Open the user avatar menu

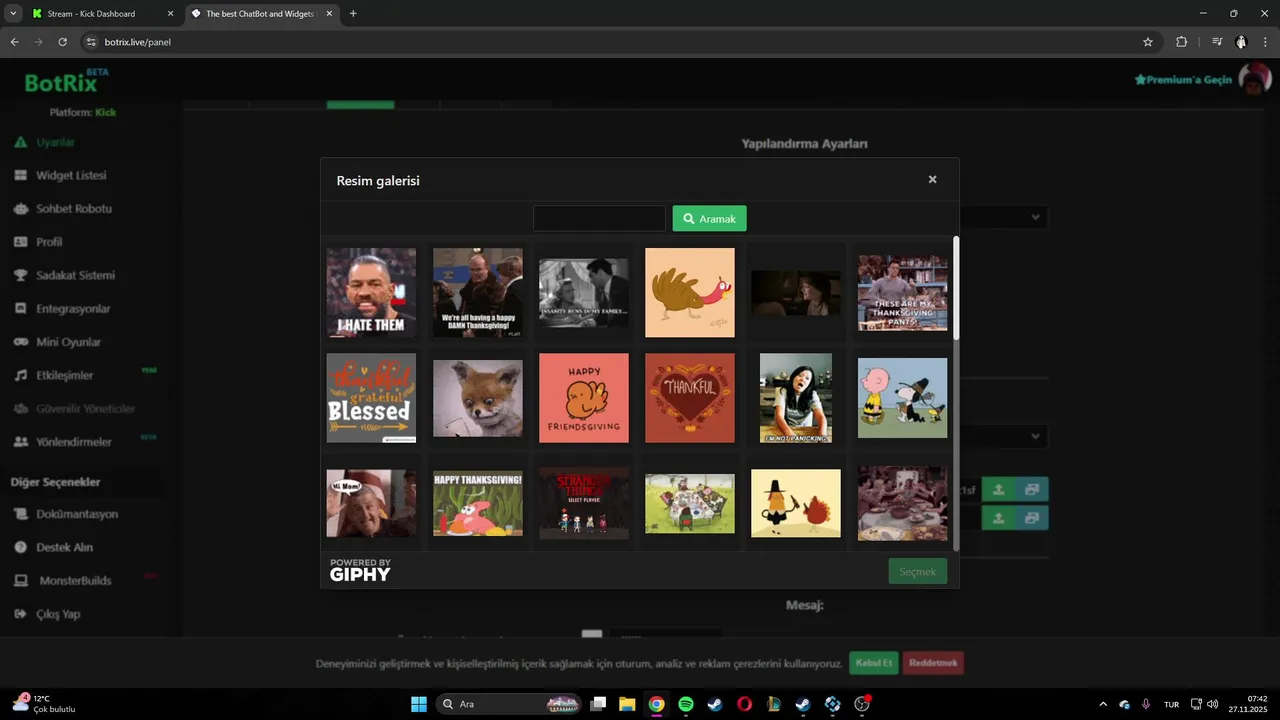click(1254, 79)
